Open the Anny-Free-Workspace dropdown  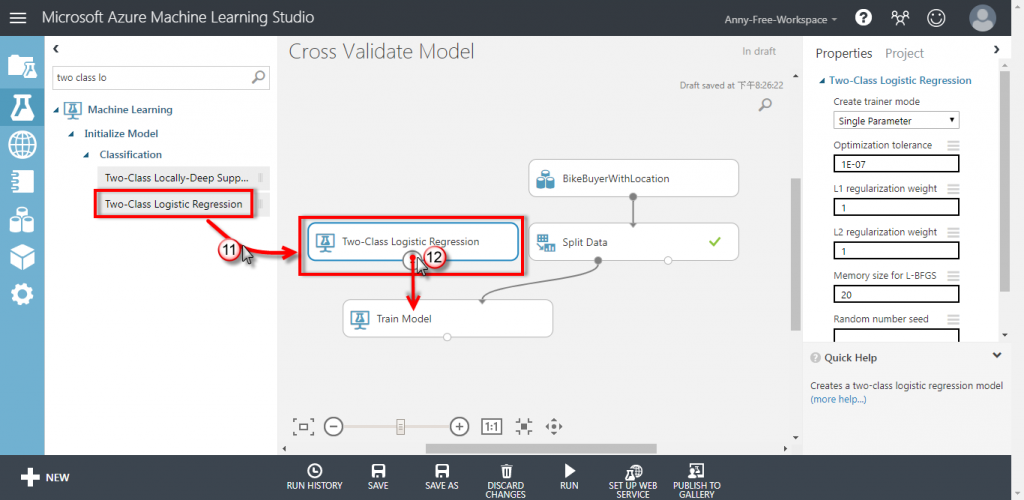pos(780,20)
